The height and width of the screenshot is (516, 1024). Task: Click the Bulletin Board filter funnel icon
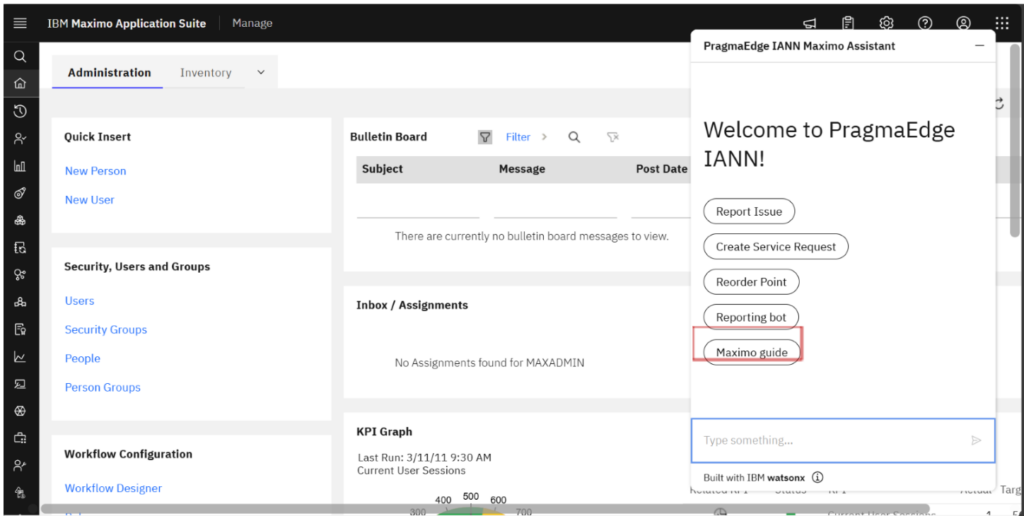click(485, 137)
